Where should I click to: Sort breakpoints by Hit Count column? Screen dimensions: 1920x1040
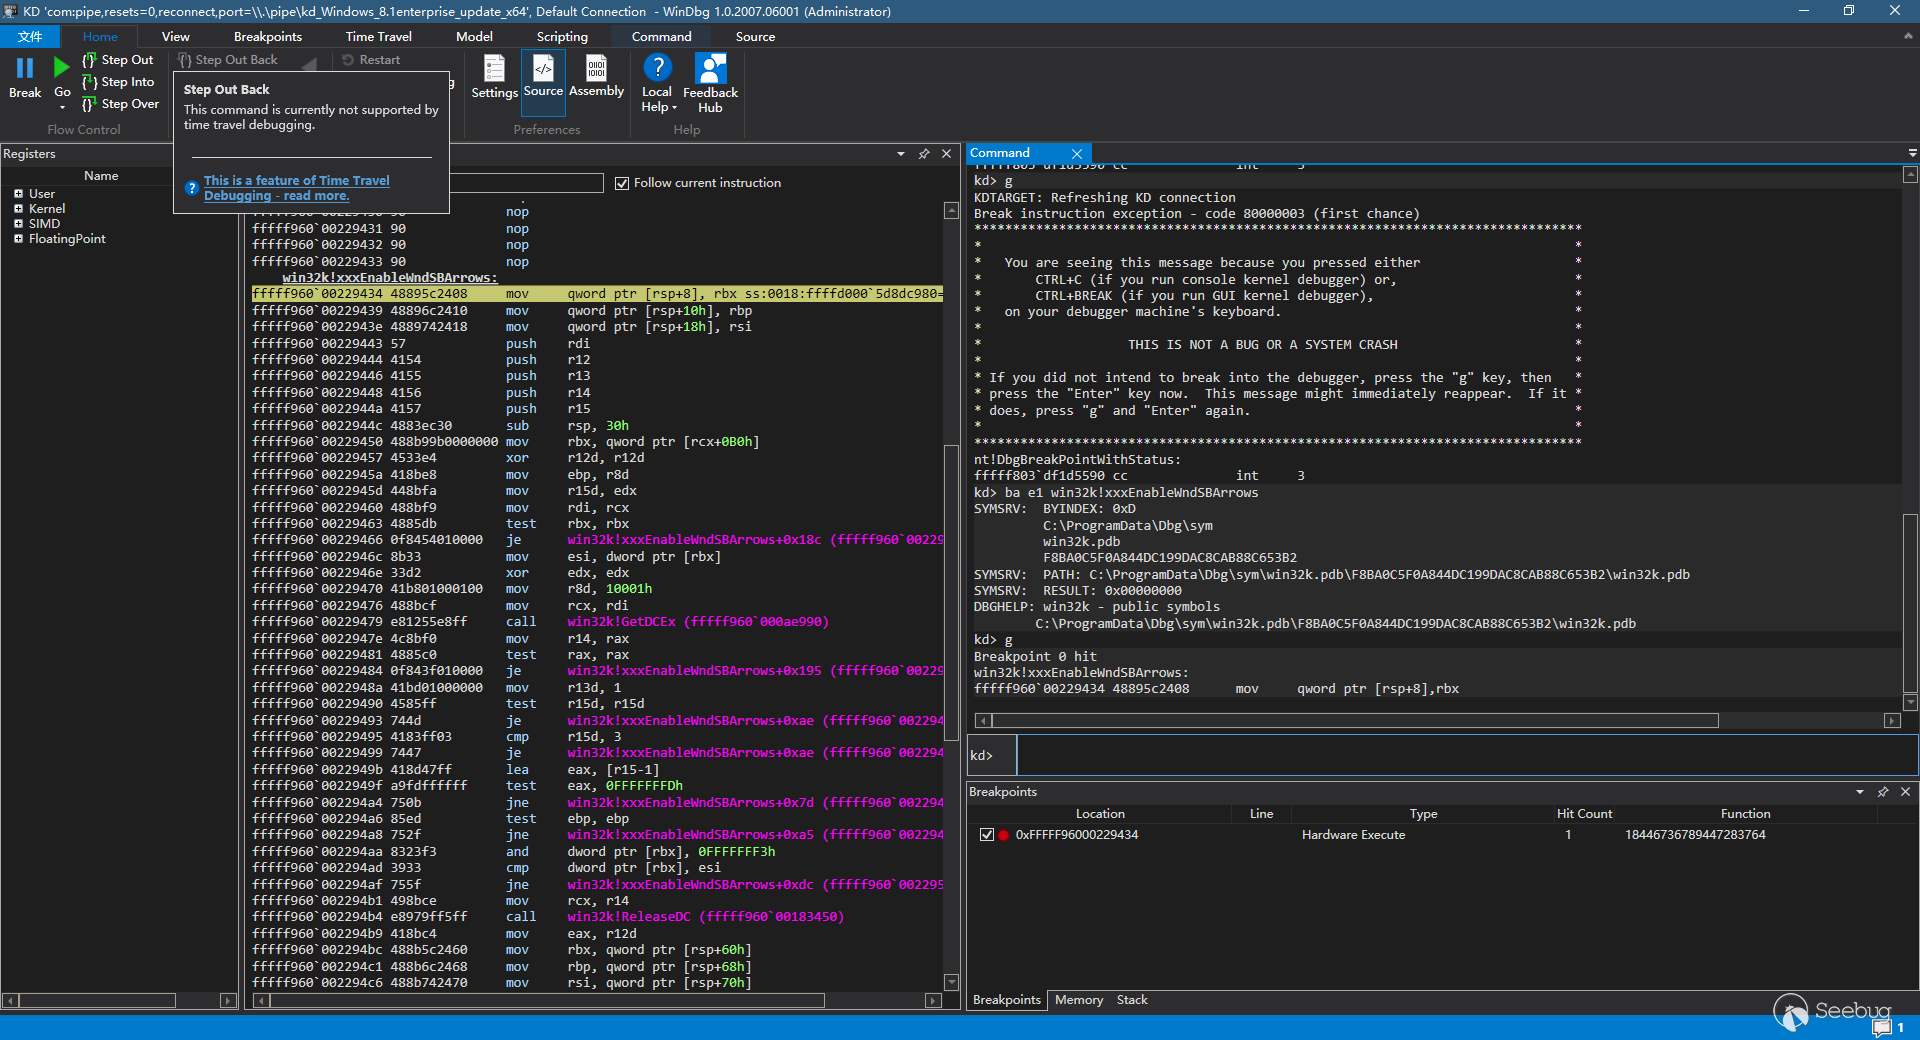click(1584, 814)
